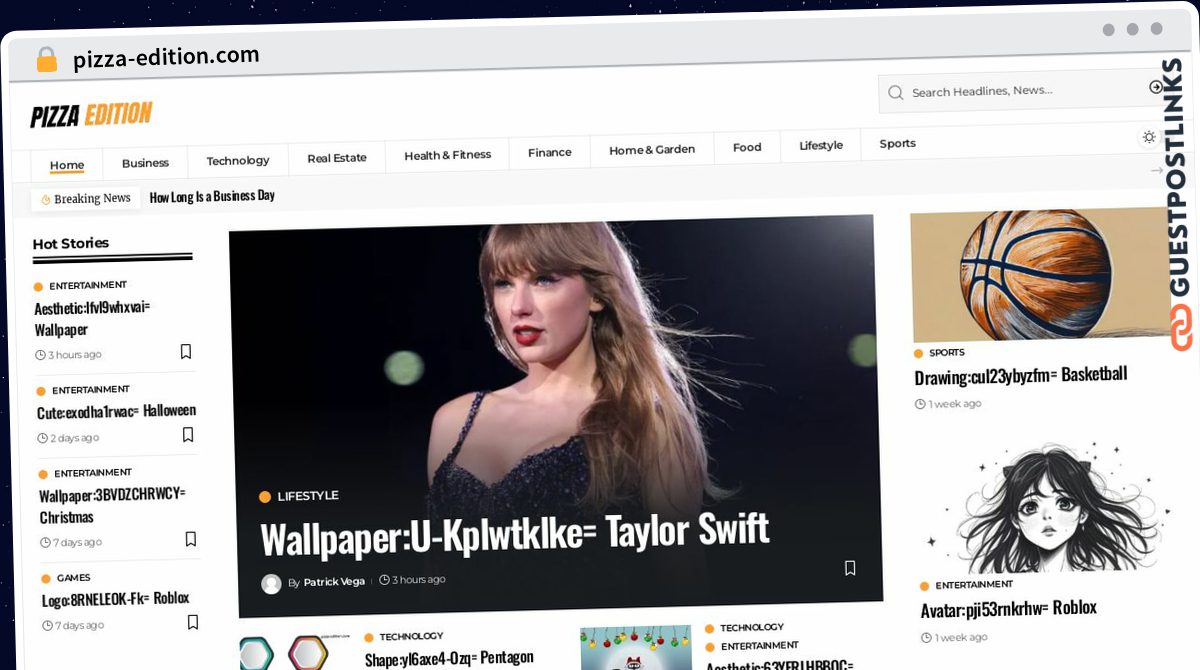Click the ENTERTAINMENT tag above the Aesthetic:lfvl9whxvai= headline

tap(88, 286)
